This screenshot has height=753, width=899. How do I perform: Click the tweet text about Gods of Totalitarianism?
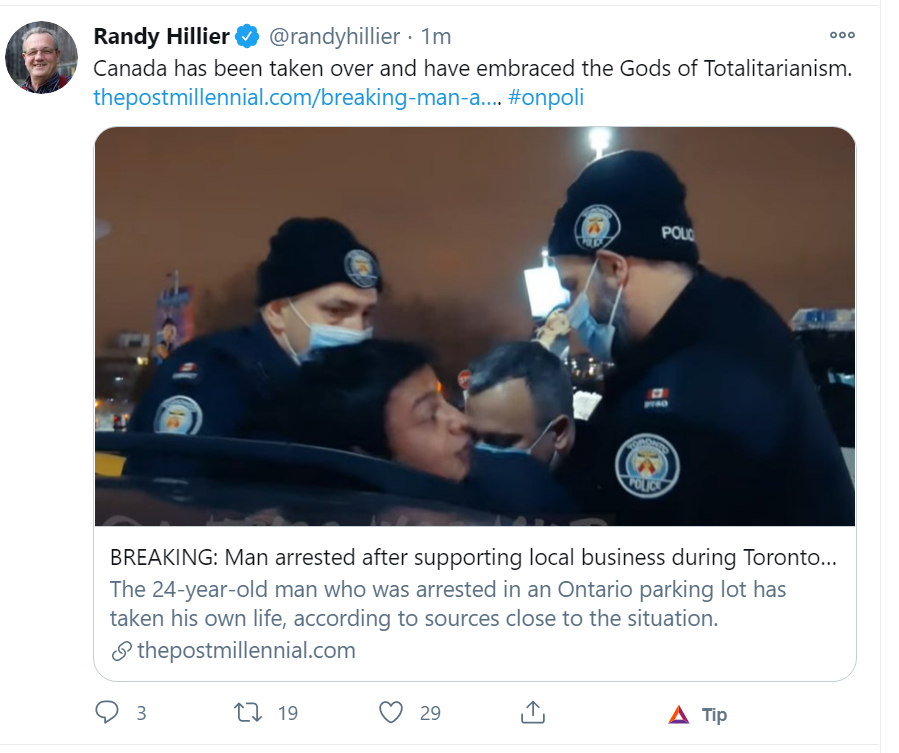click(x=472, y=70)
